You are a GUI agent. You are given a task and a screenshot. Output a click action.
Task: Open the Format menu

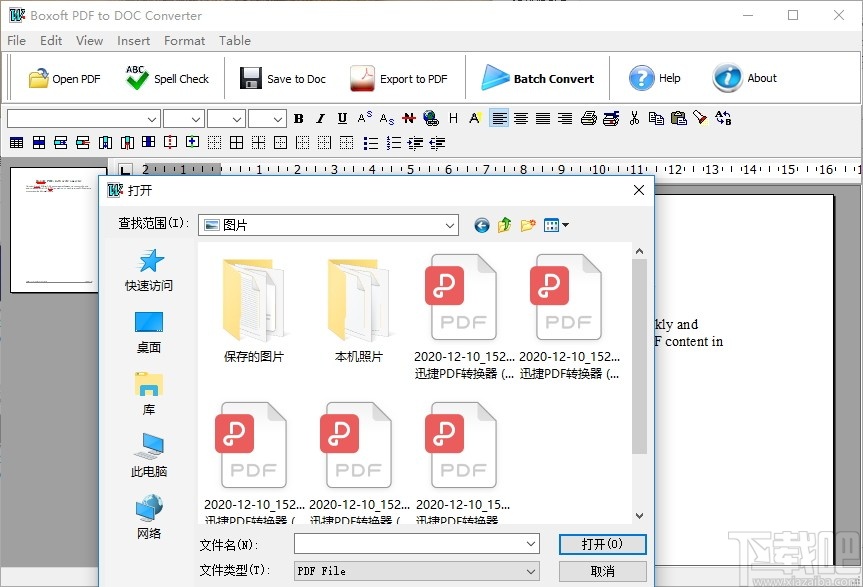coord(184,41)
